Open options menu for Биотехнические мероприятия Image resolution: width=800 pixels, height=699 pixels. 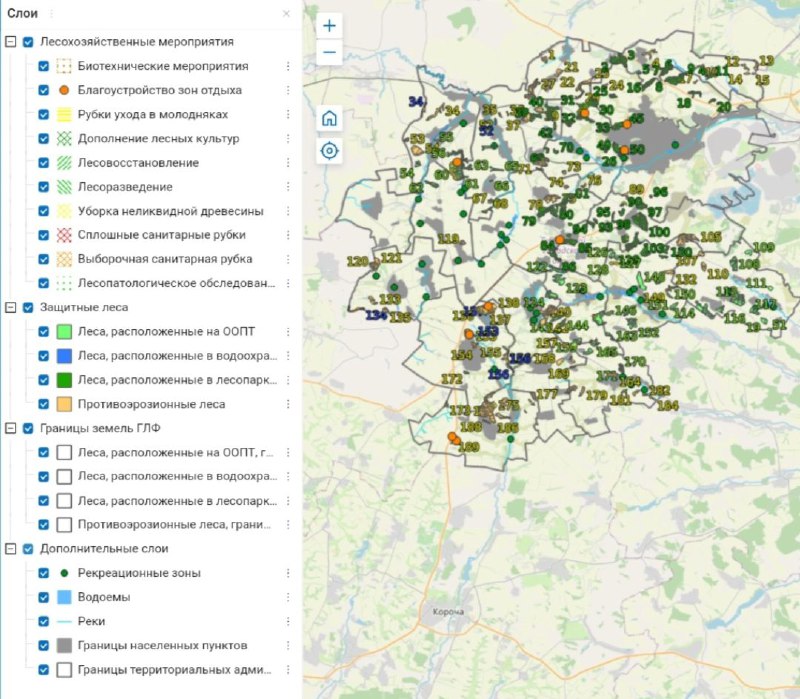click(x=288, y=66)
